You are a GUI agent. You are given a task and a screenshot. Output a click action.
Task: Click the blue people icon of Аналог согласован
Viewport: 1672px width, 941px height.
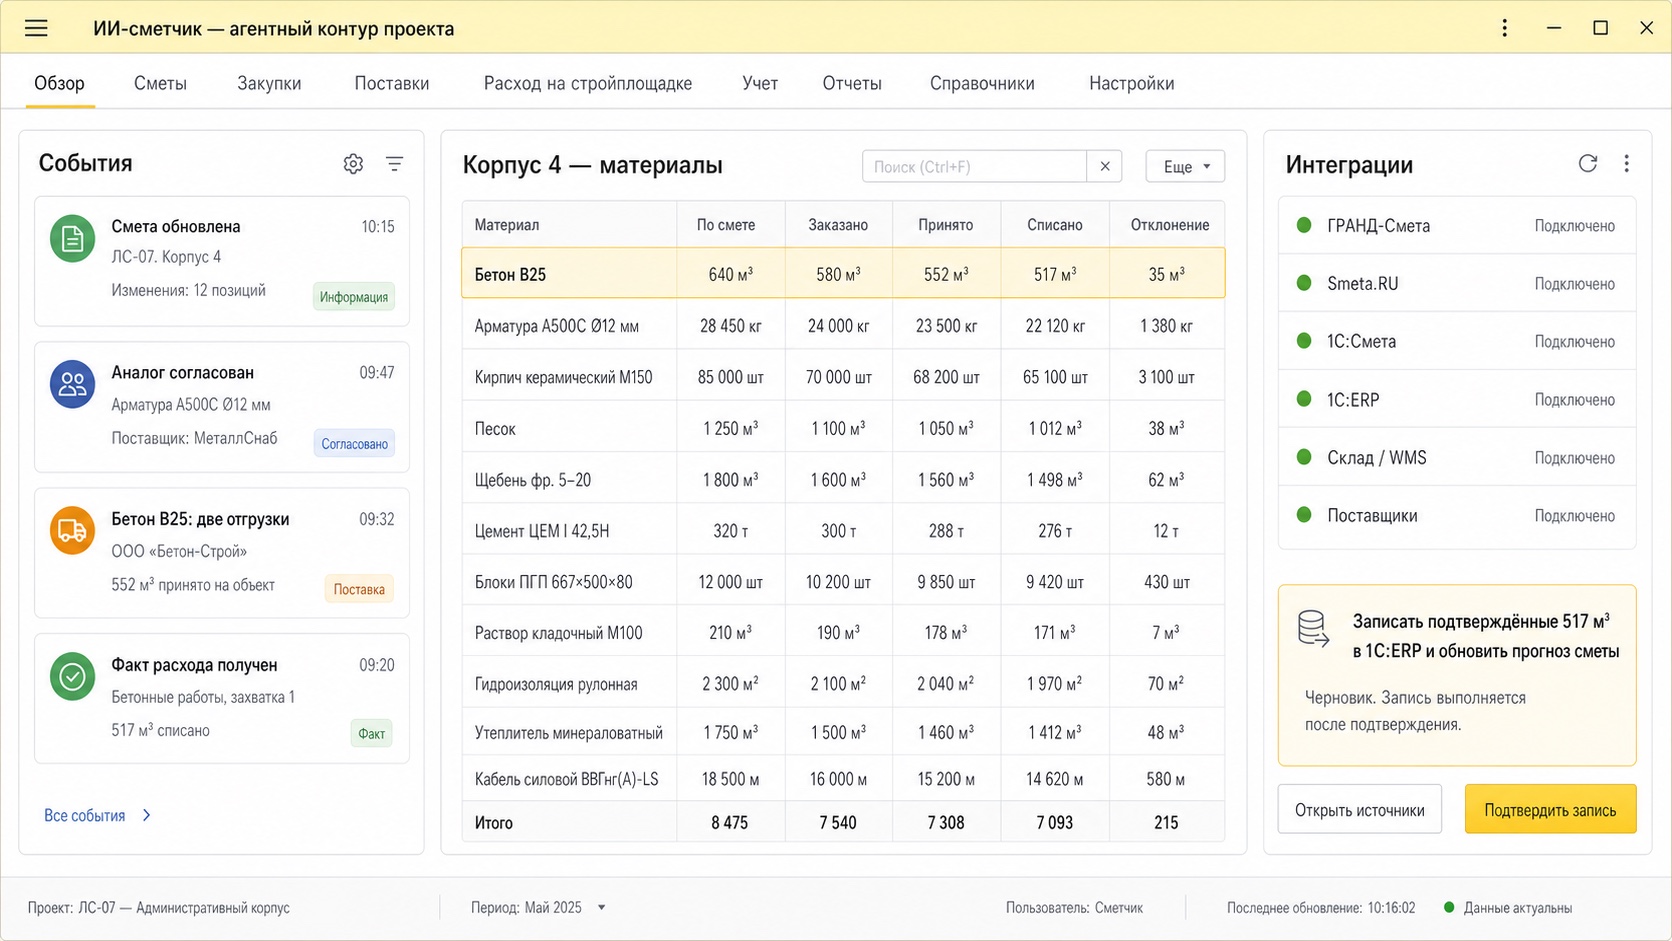click(x=73, y=385)
